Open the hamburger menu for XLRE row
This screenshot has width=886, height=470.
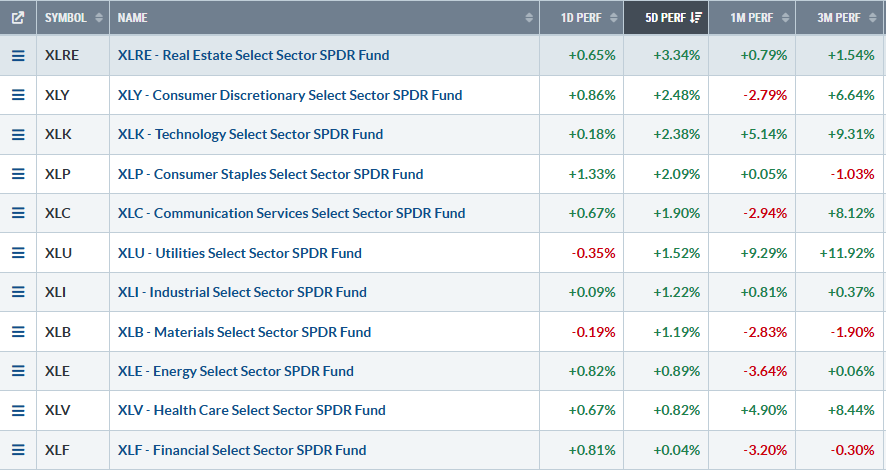click(18, 56)
